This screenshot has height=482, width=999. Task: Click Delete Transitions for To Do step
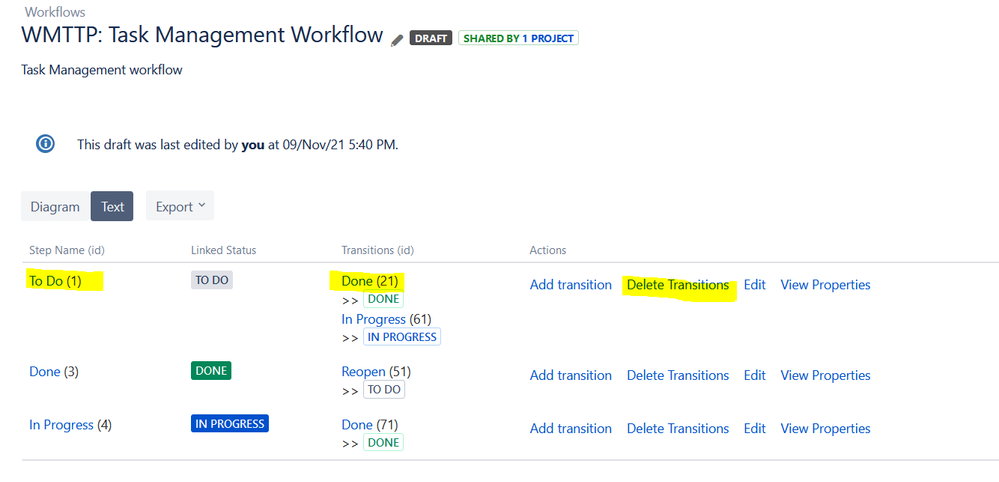click(x=678, y=285)
